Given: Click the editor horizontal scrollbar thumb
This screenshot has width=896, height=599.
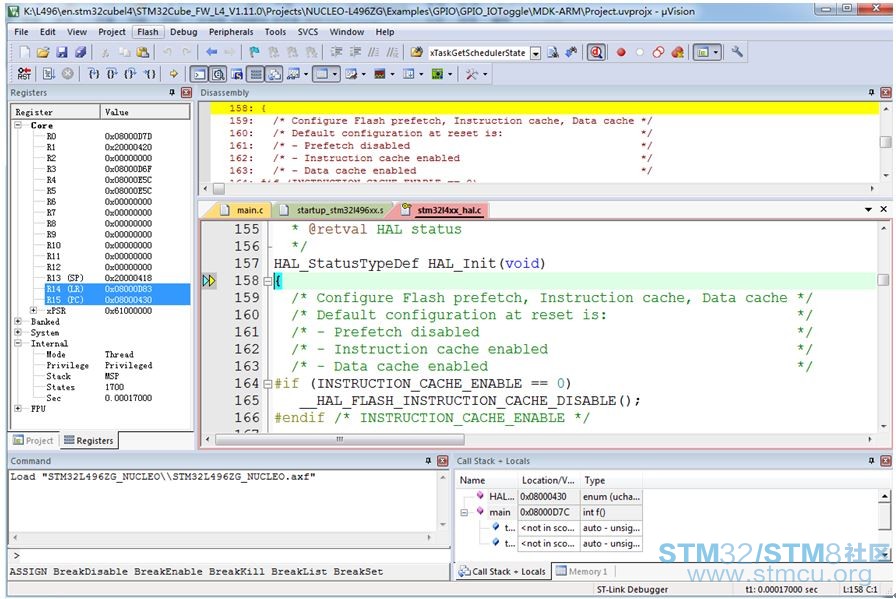Looking at the screenshot, I should click(x=339, y=440).
